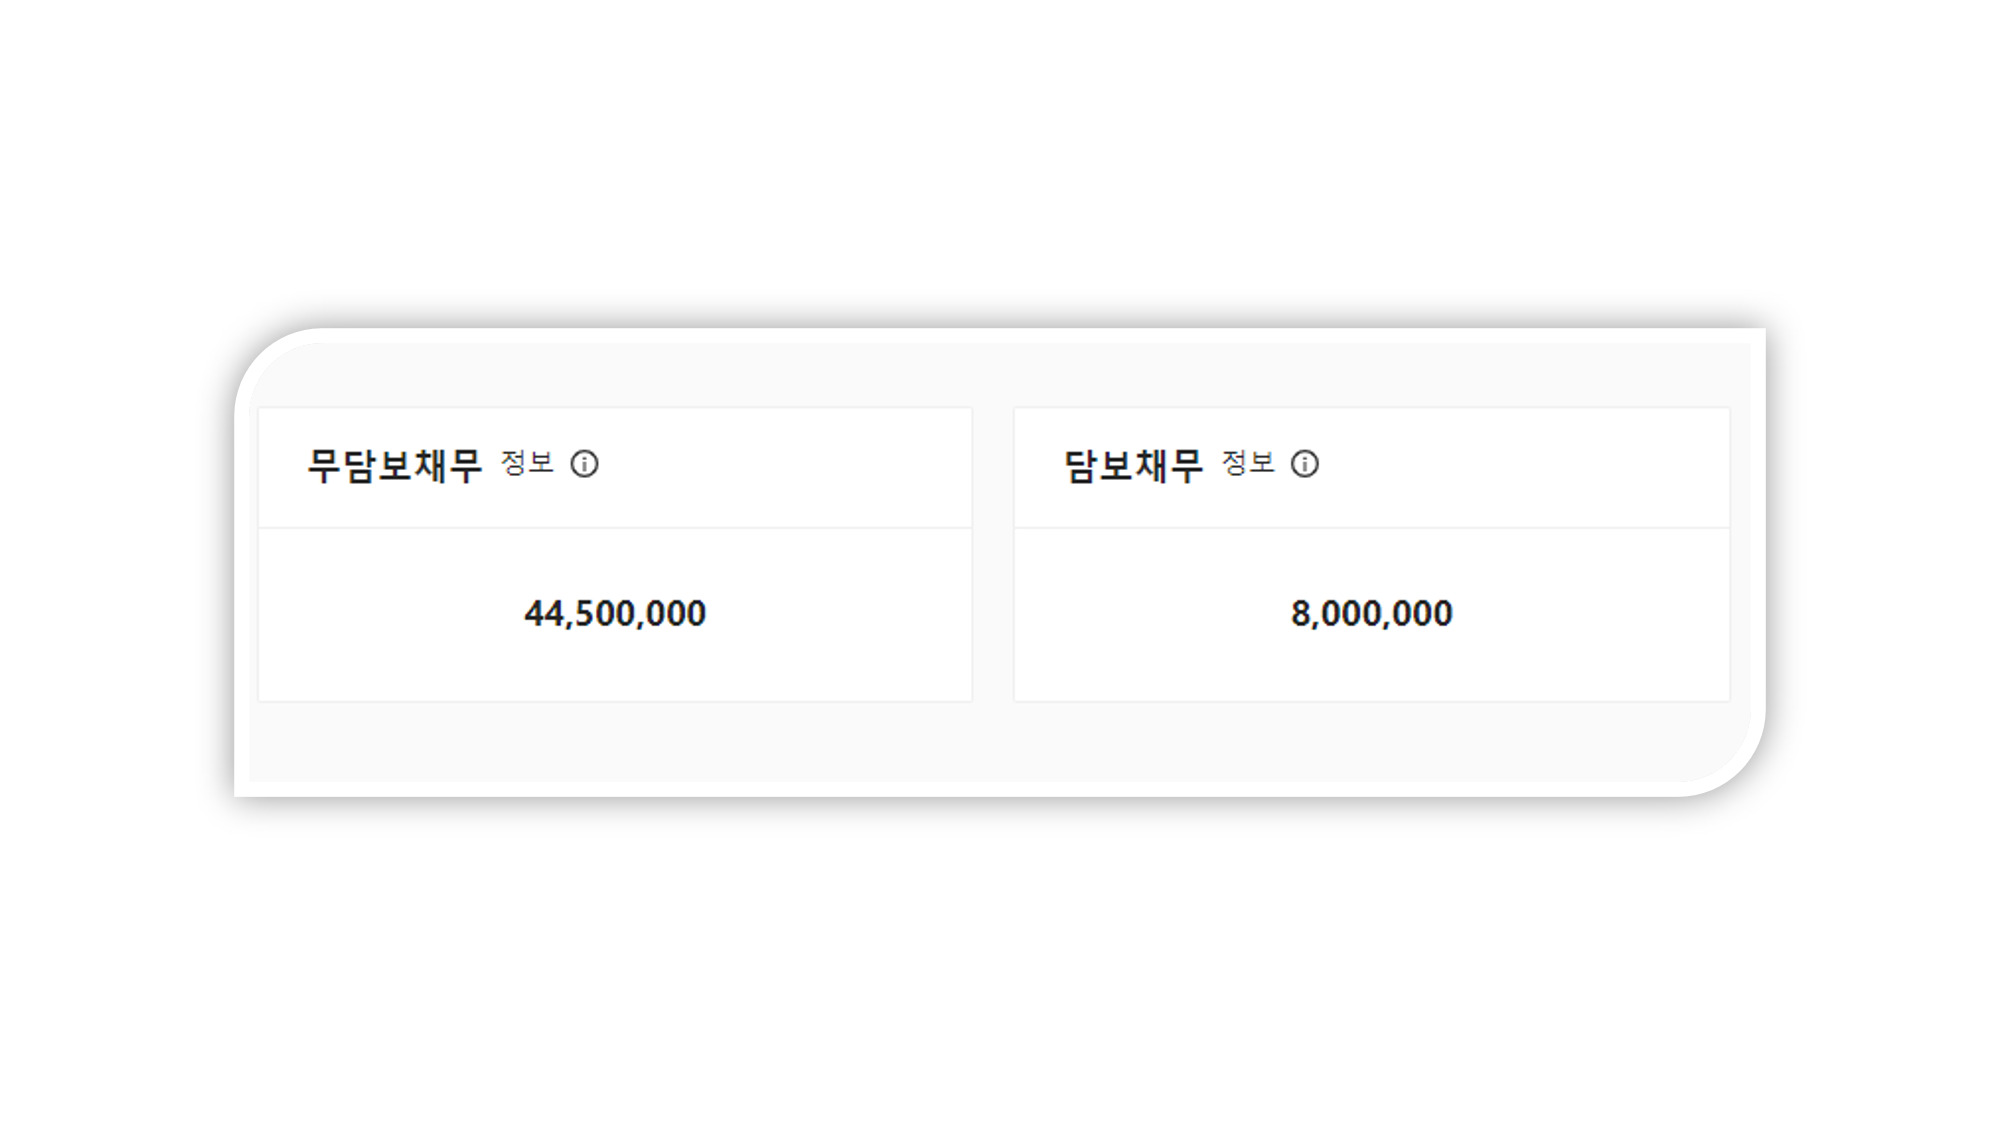Focus the right card showing 8,000,000
2000x1125 pixels.
click(1371, 555)
